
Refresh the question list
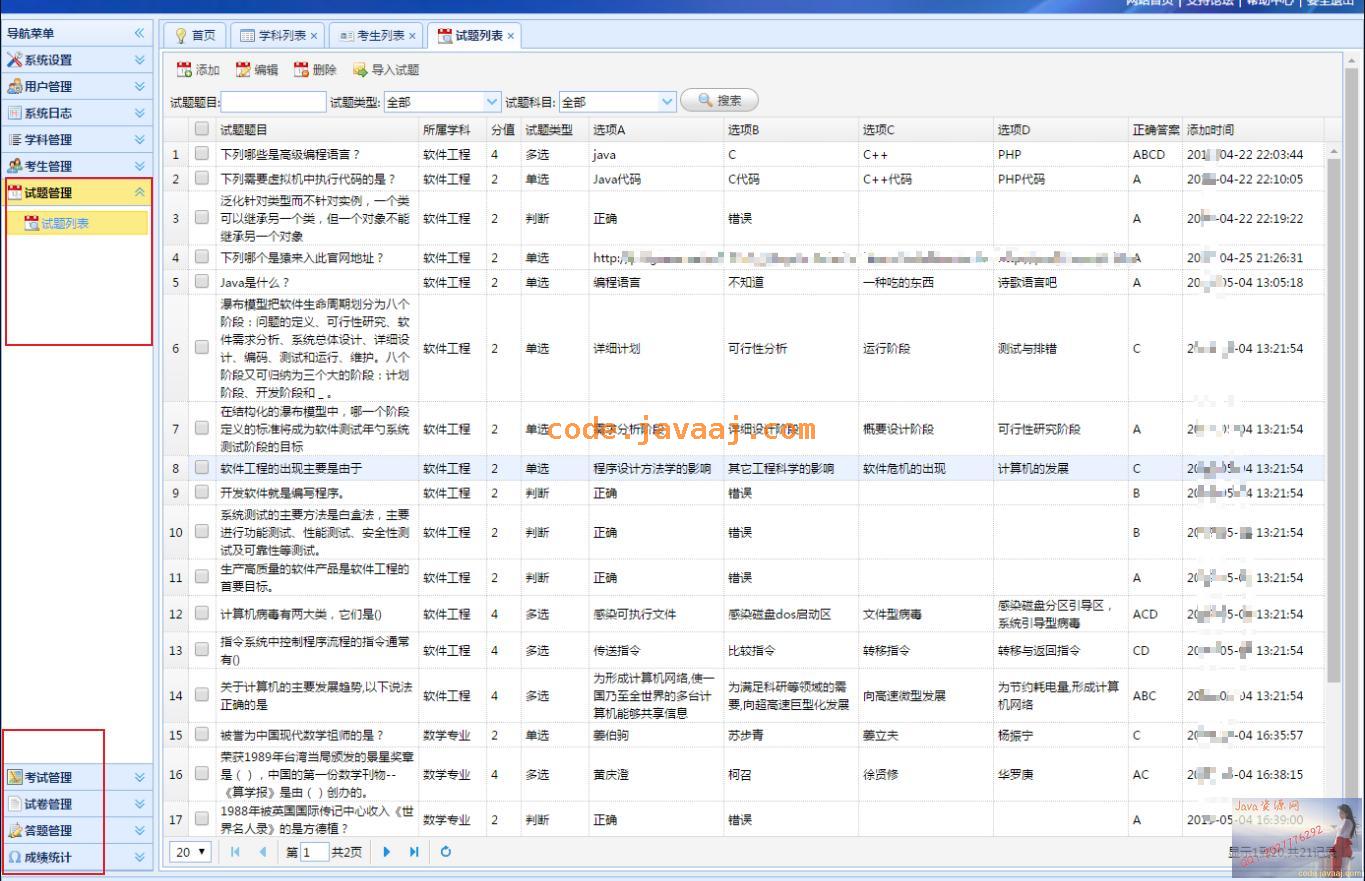tap(445, 852)
